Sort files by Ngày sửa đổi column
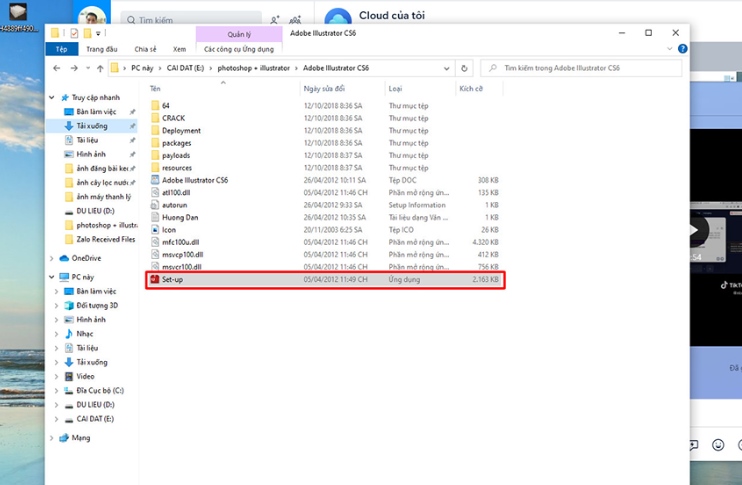 (x=322, y=89)
